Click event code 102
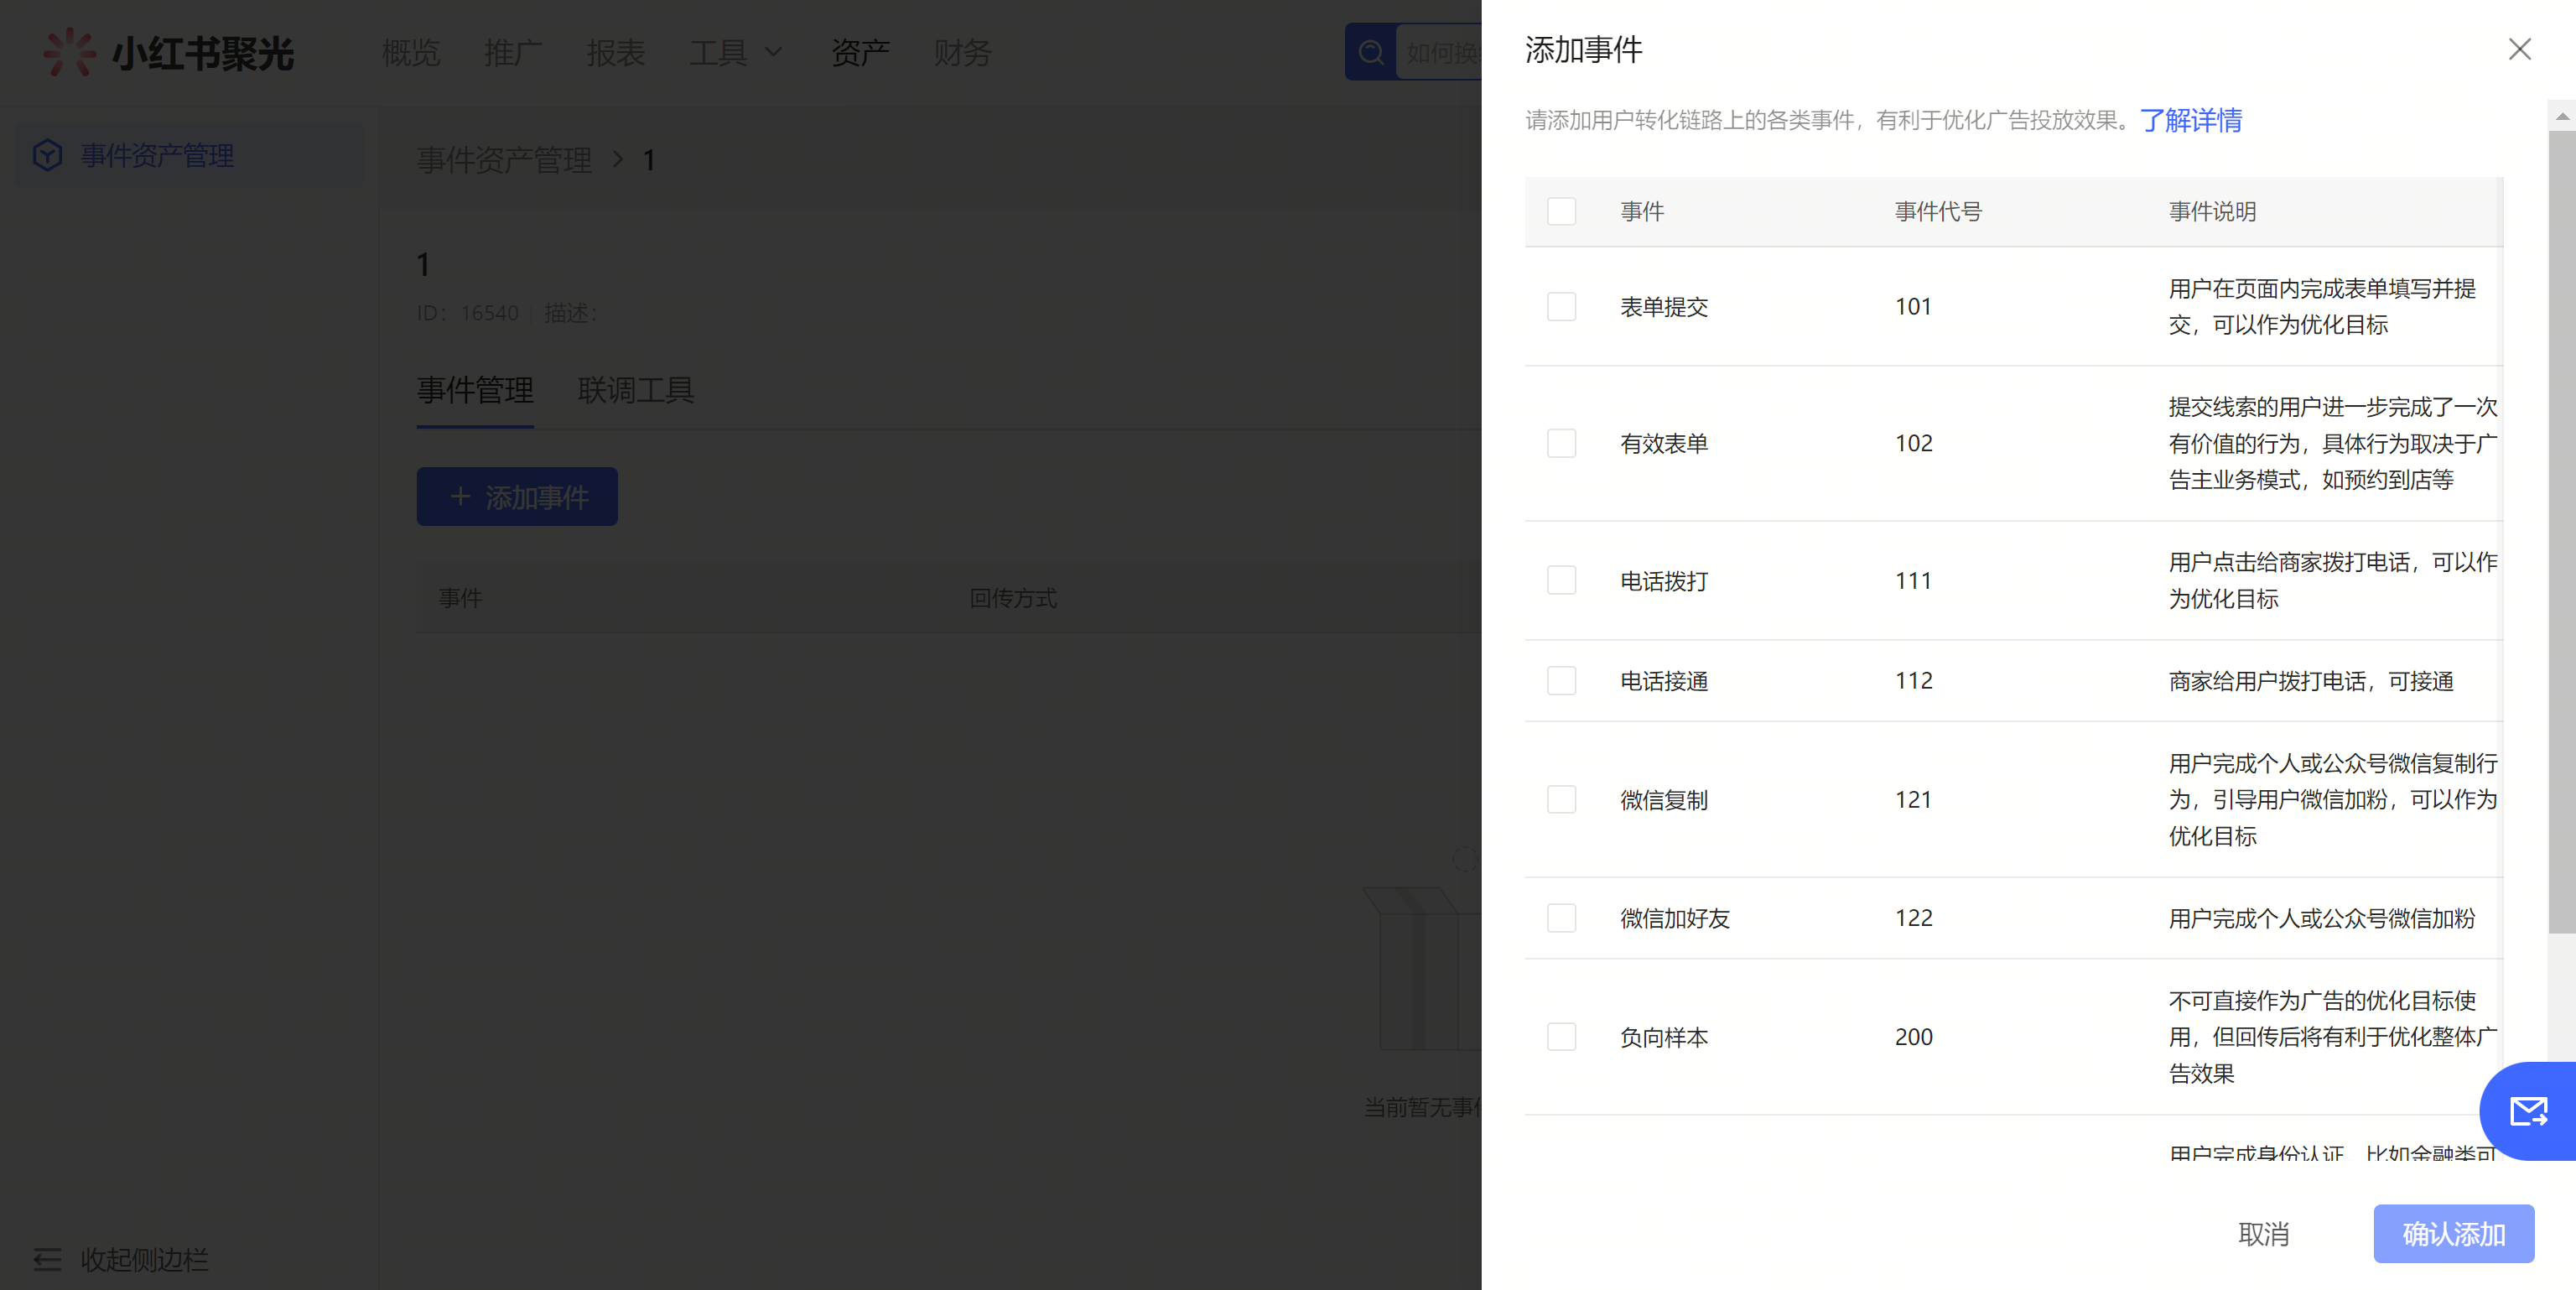The image size is (2576, 1290). pyautogui.click(x=1913, y=443)
